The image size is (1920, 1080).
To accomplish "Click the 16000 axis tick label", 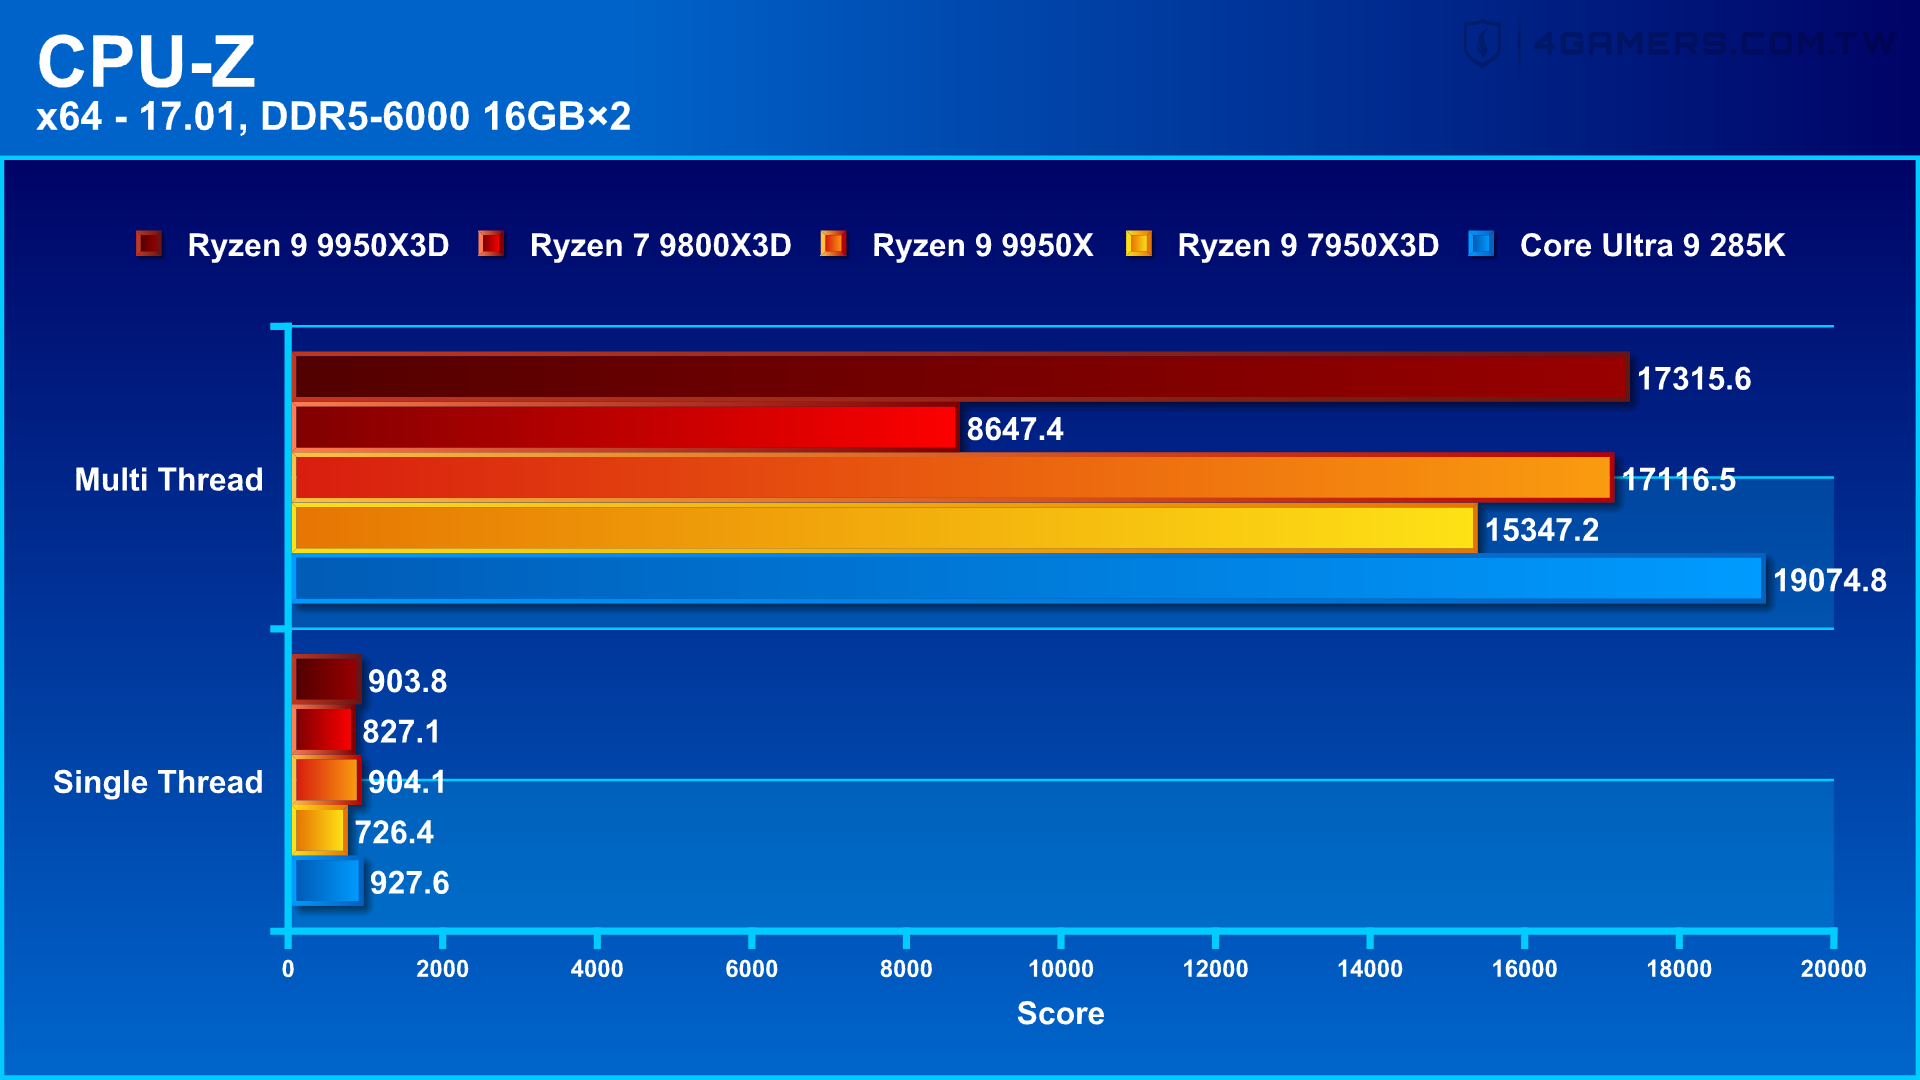I will point(1524,968).
